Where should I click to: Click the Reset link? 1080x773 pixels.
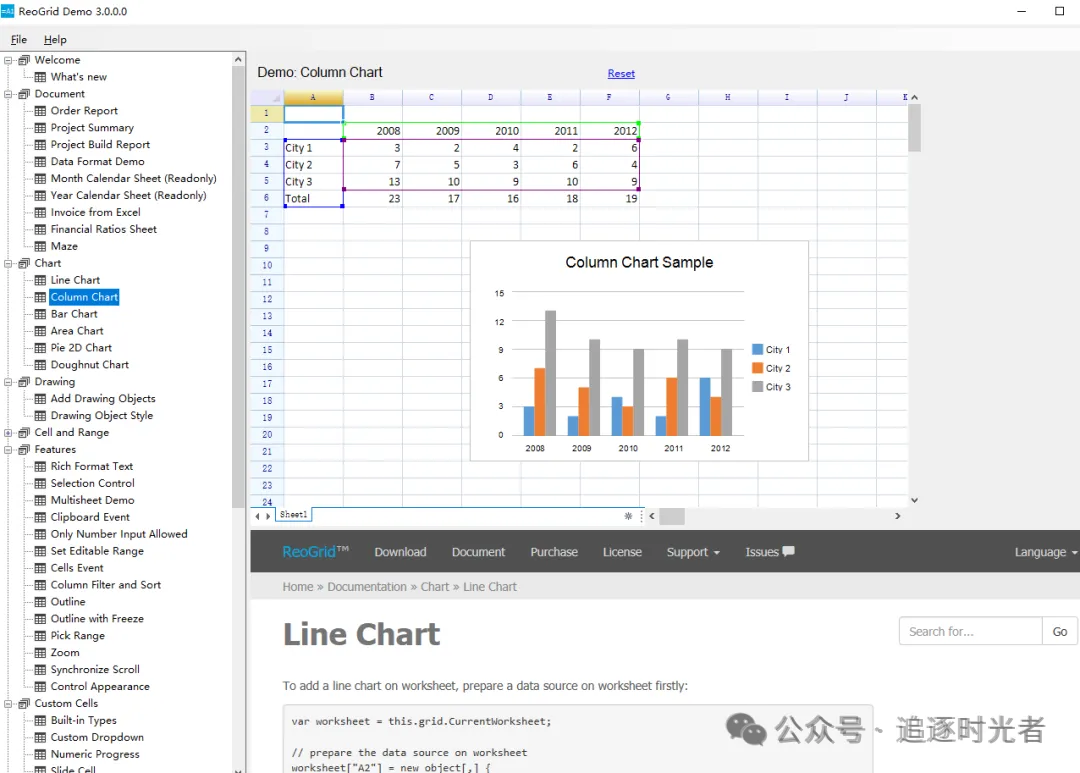621,73
